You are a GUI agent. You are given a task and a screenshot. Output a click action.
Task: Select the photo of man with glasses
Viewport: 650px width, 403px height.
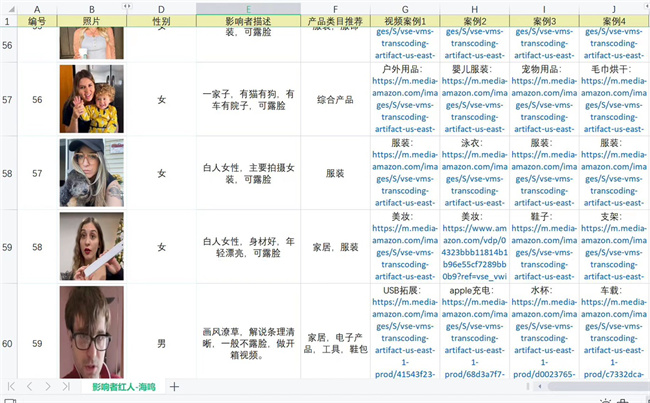[92, 332]
